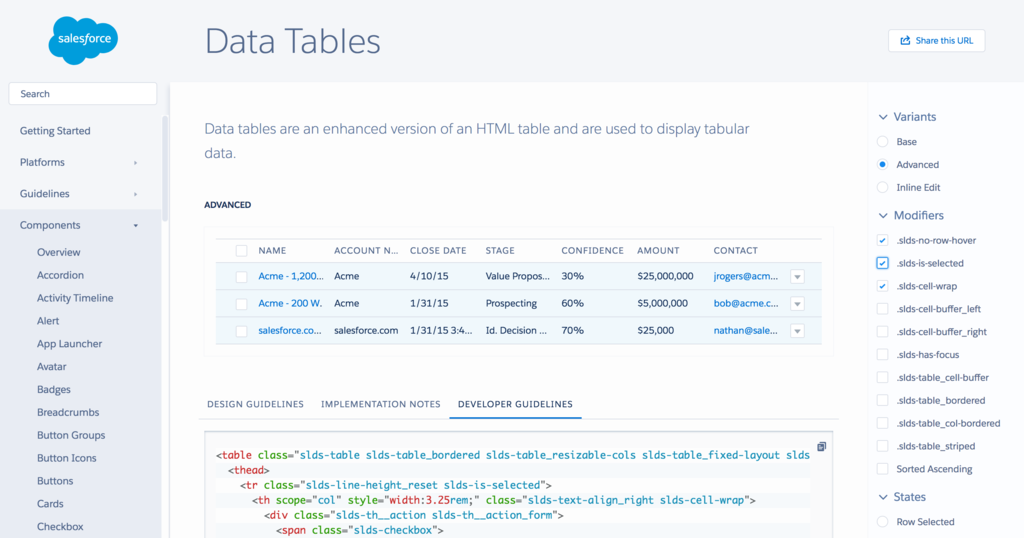1024x538 pixels.
Task: Go to the Avatar component
Action: pyautogui.click(x=52, y=366)
